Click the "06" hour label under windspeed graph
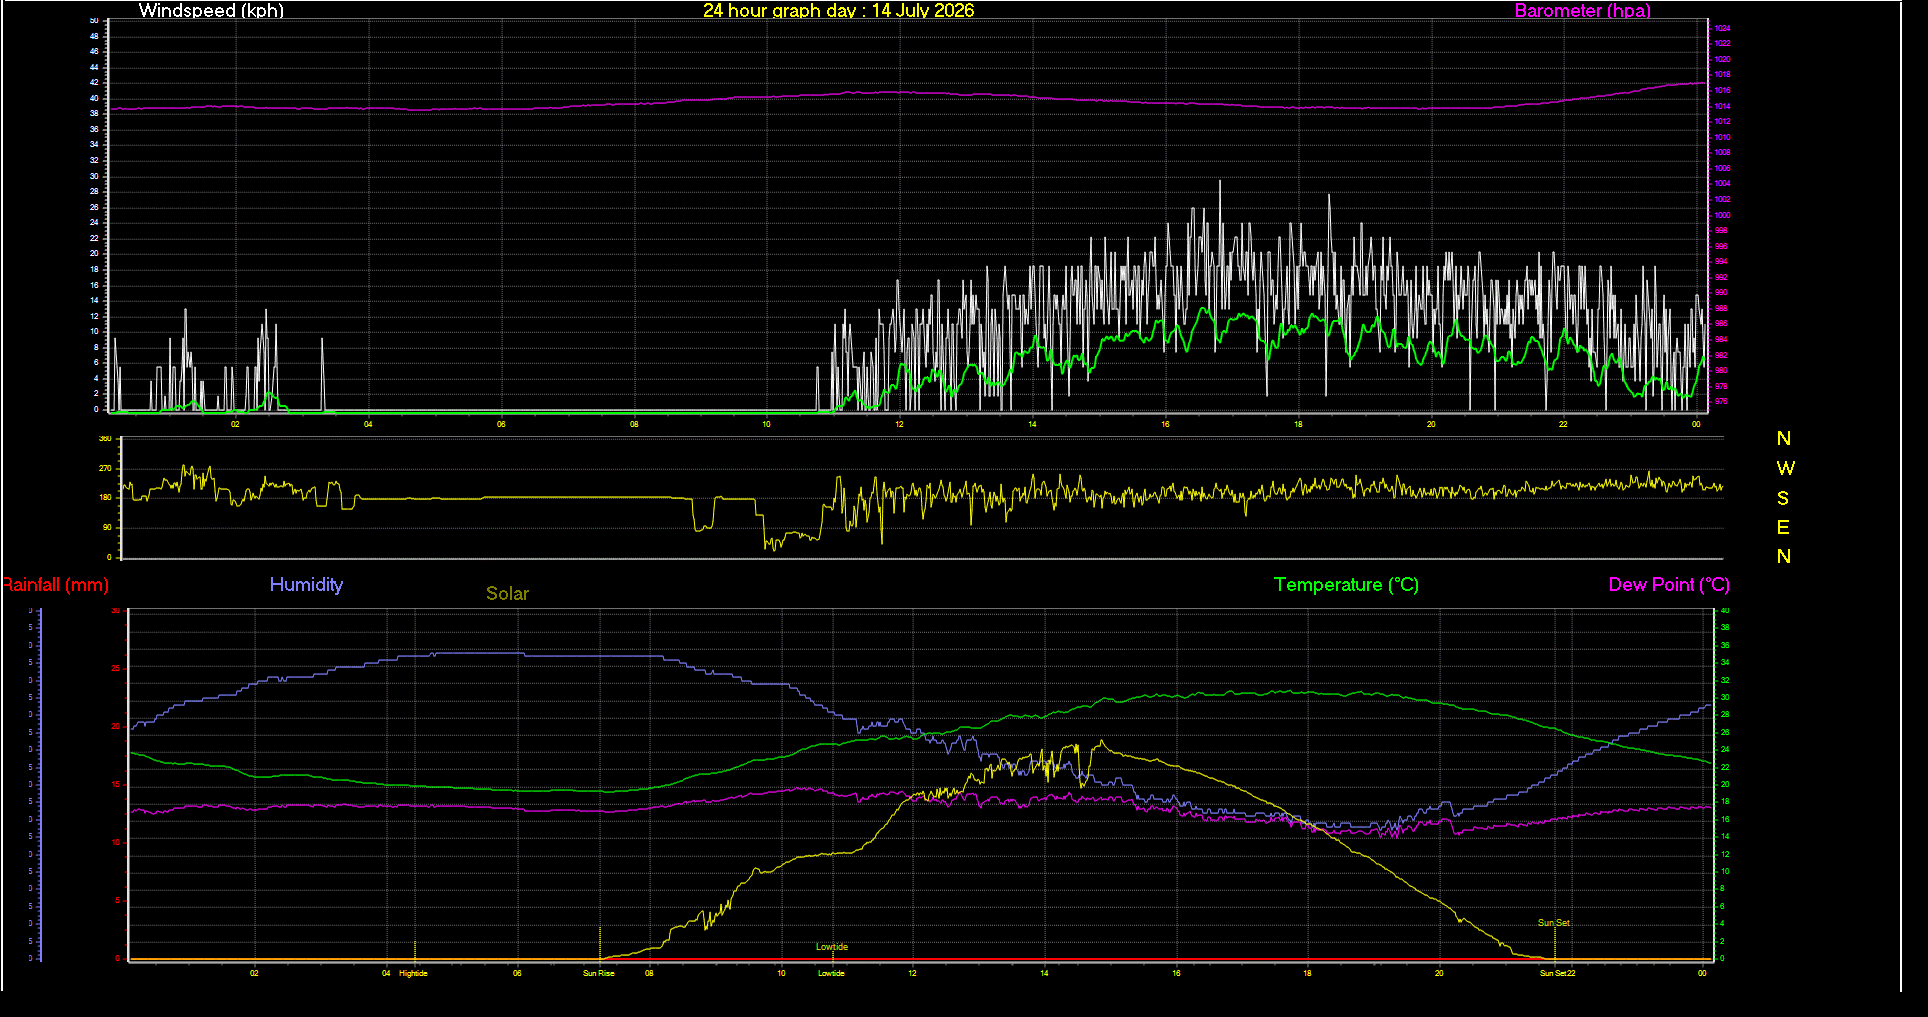This screenshot has width=1928, height=1017. pyautogui.click(x=501, y=425)
